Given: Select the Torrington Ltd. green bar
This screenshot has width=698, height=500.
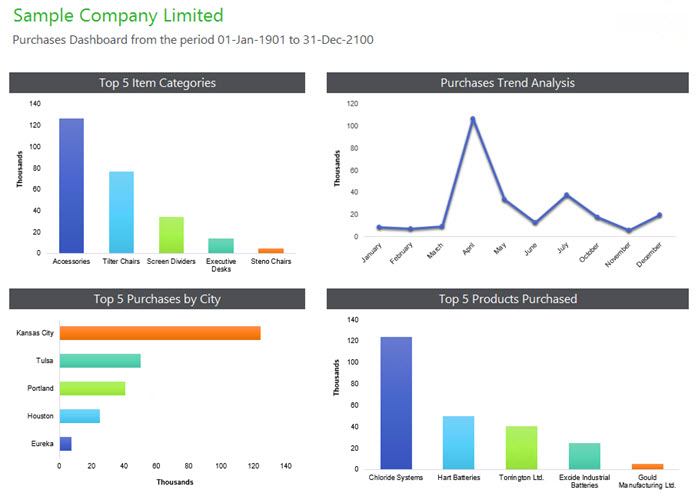Looking at the screenshot, I should click(x=521, y=447).
